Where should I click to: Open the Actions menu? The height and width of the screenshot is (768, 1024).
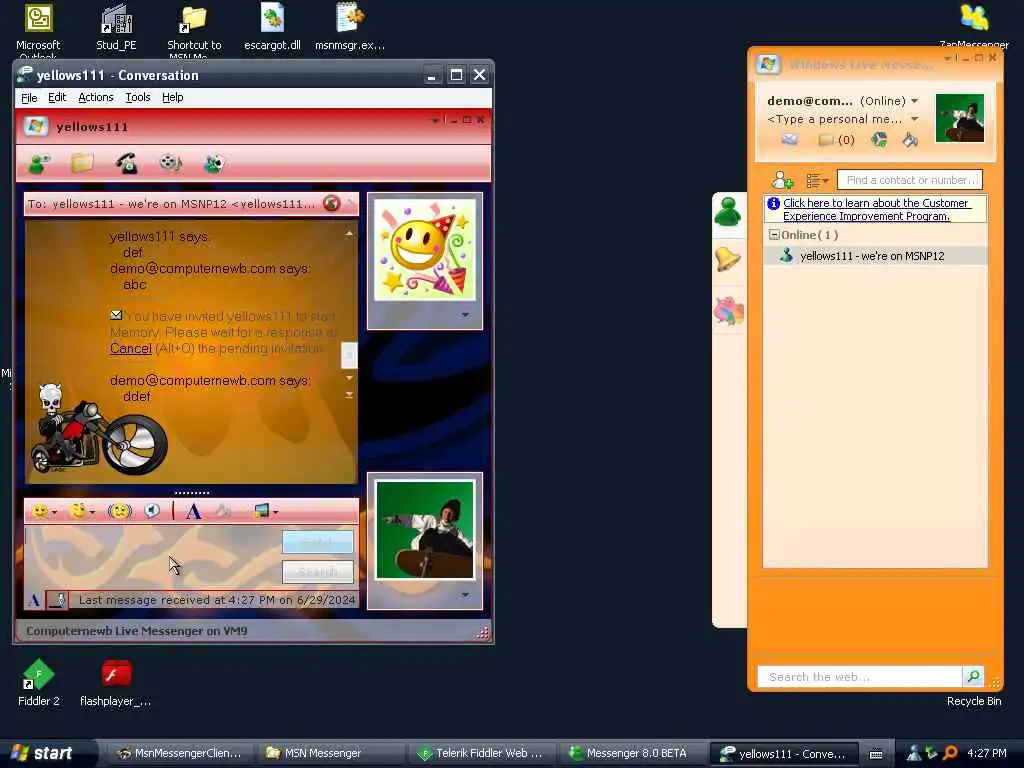click(x=96, y=97)
